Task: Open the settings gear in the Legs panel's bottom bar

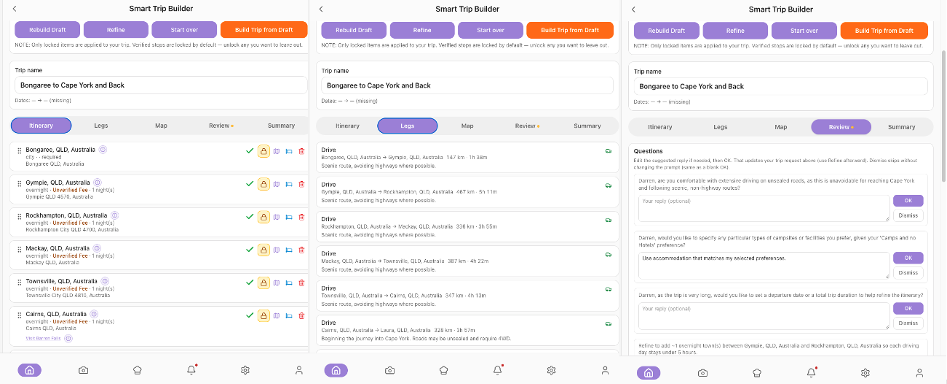Action: (x=551, y=370)
